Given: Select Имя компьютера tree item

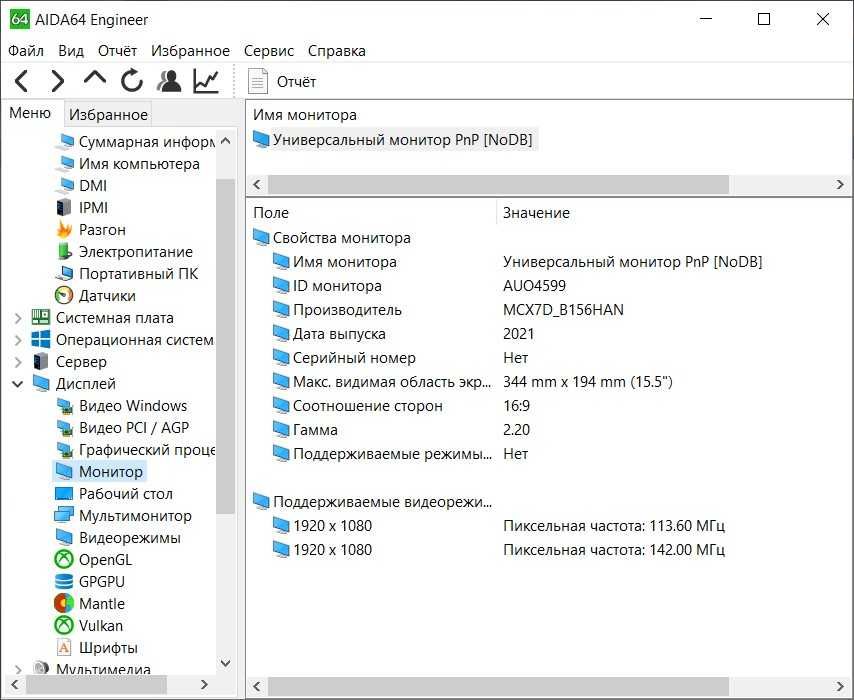Looking at the screenshot, I should pos(129,163).
